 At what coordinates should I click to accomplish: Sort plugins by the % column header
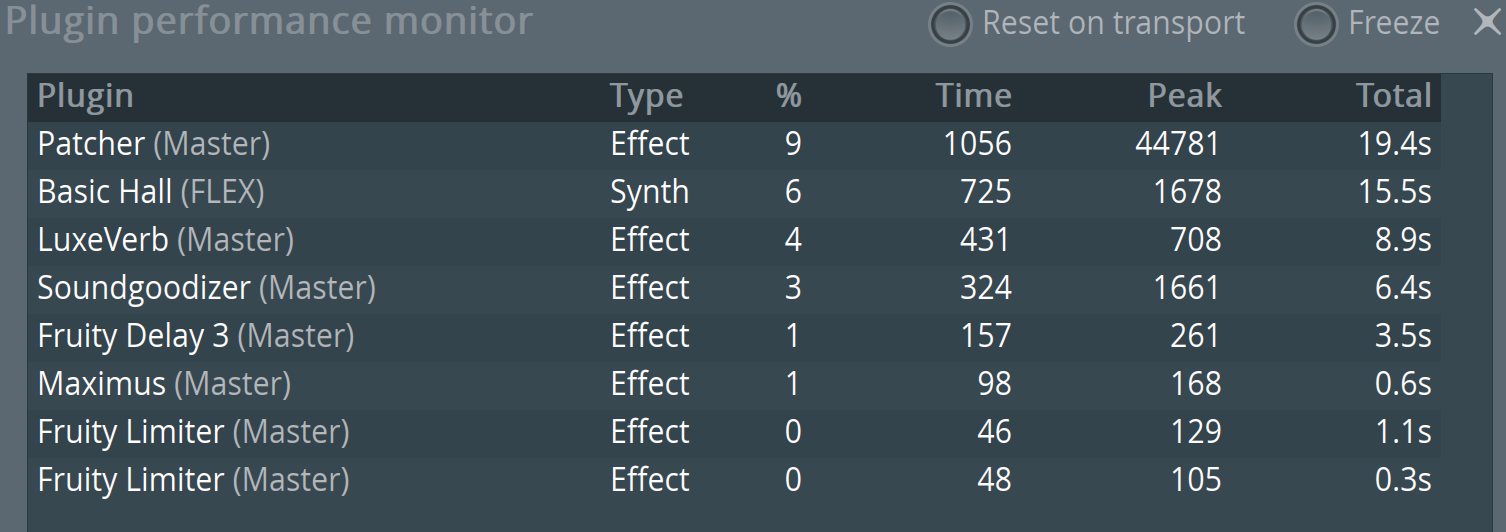pos(789,96)
